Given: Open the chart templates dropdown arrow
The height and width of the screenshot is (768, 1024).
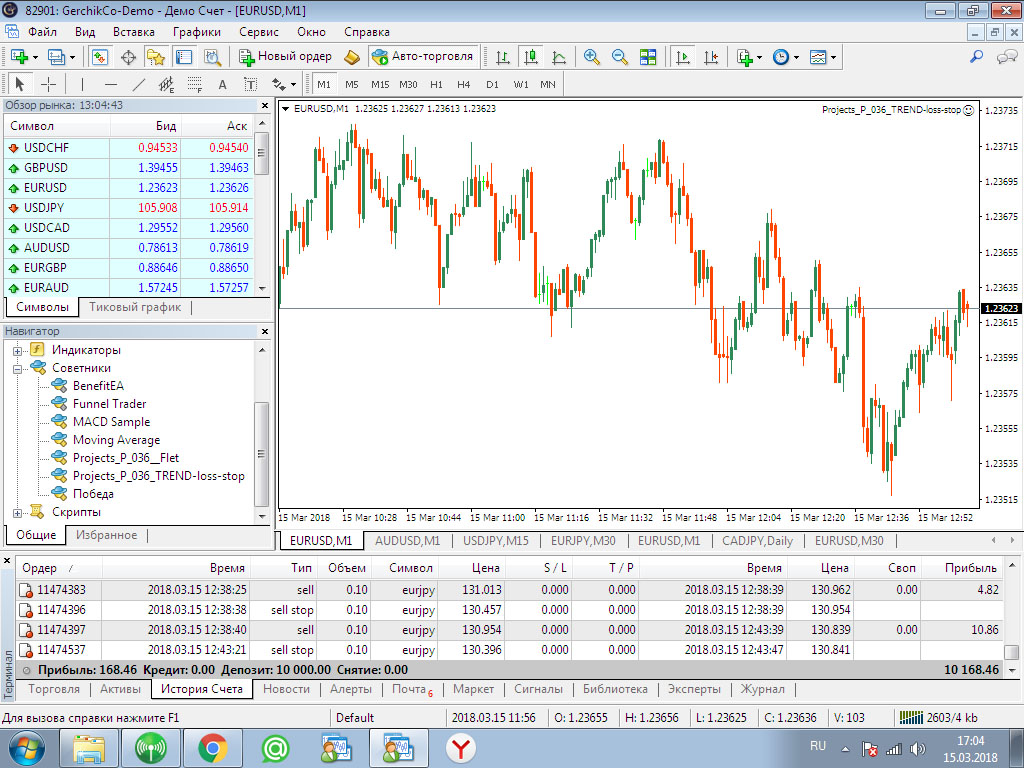Looking at the screenshot, I should pos(833,57).
